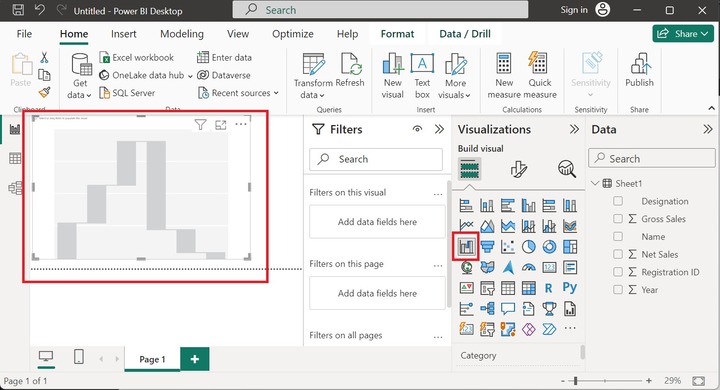Screen dimensions: 720x390
Task: Choose the Decomposition tree visual
Action: pos(487,309)
